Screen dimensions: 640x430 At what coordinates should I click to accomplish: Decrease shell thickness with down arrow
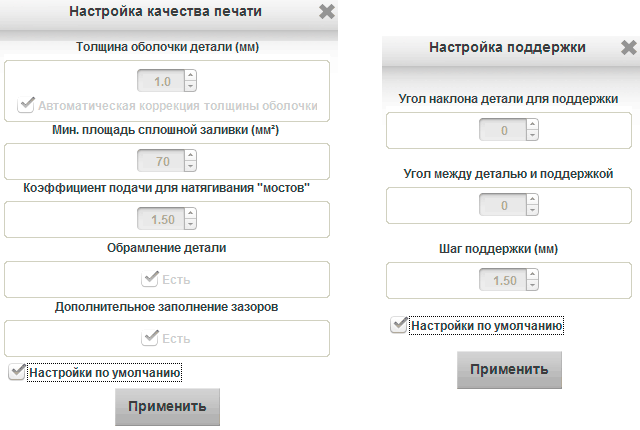point(190,87)
